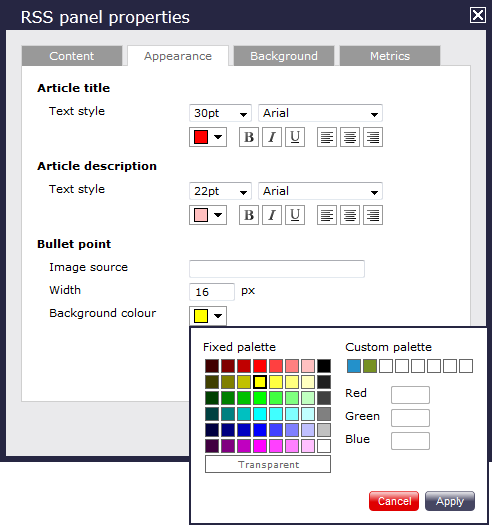Viewport: 492px width, 525px height.
Task: Open Article description Arial font dropdown
Action: tap(321, 191)
